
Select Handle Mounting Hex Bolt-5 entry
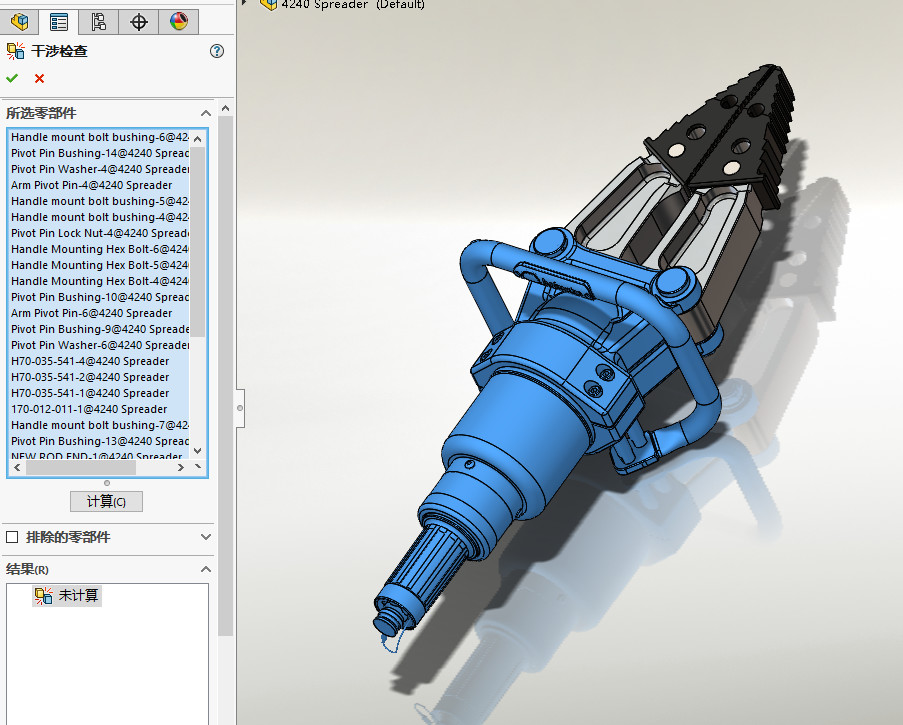(100, 265)
